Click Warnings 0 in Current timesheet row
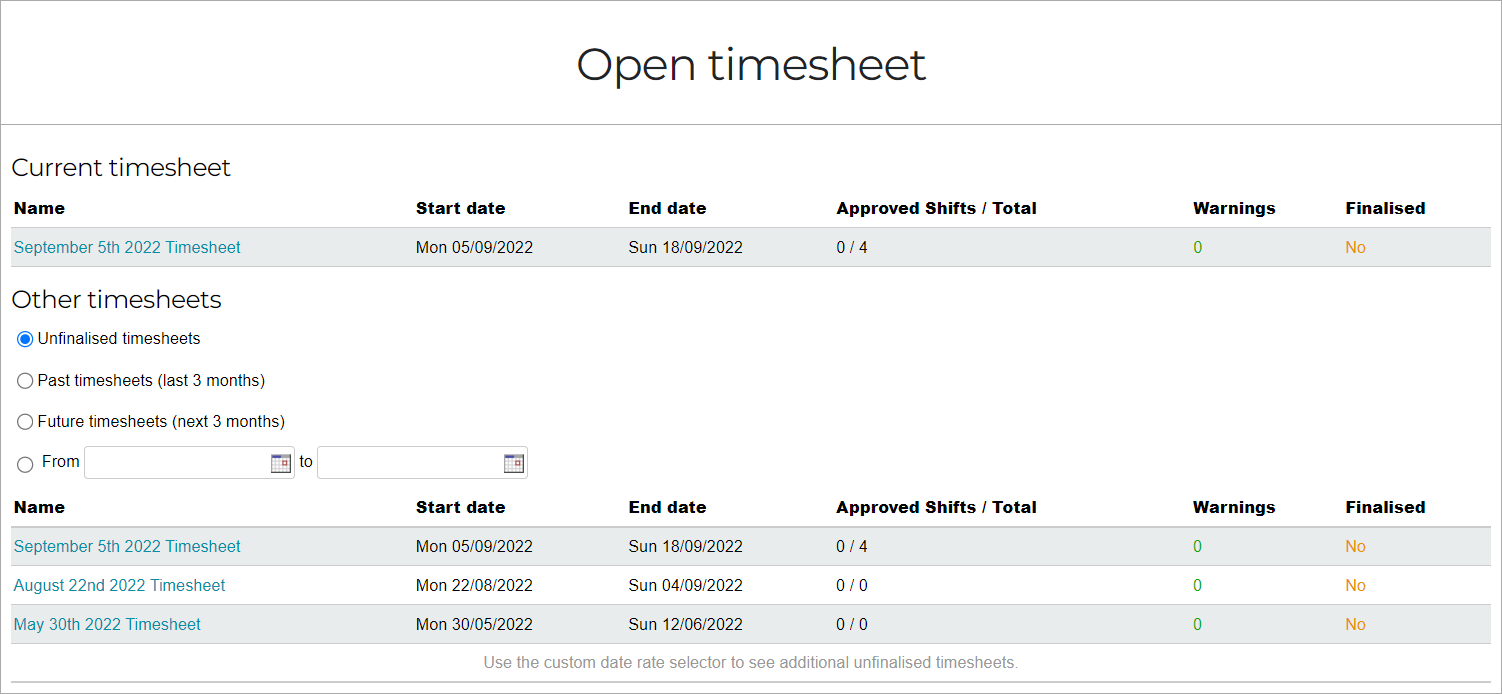The height and width of the screenshot is (694, 1502). pyautogui.click(x=1197, y=247)
